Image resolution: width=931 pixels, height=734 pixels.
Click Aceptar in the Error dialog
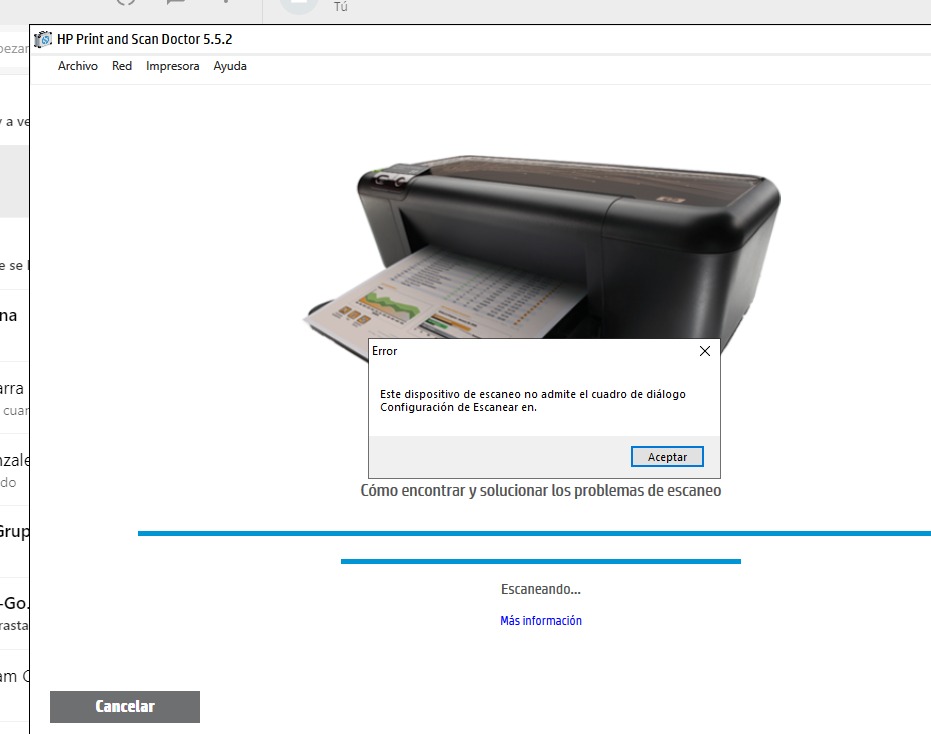667,457
